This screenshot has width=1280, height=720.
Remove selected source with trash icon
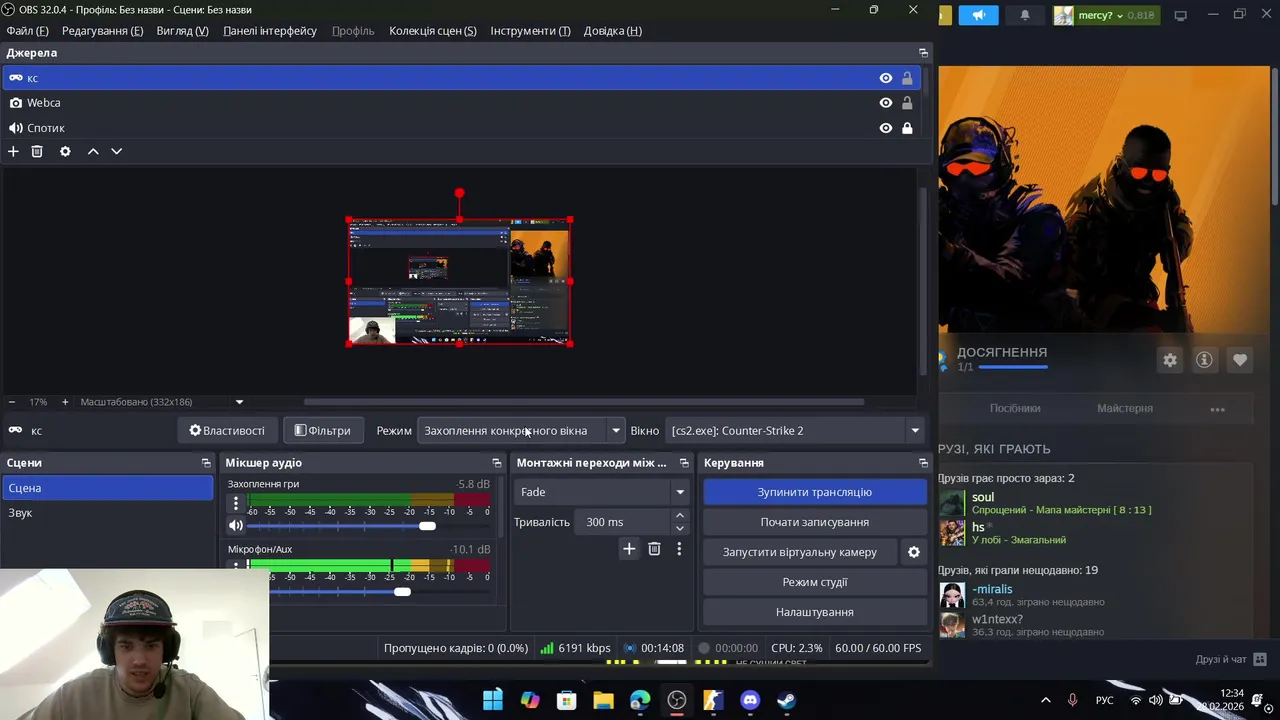click(x=37, y=151)
